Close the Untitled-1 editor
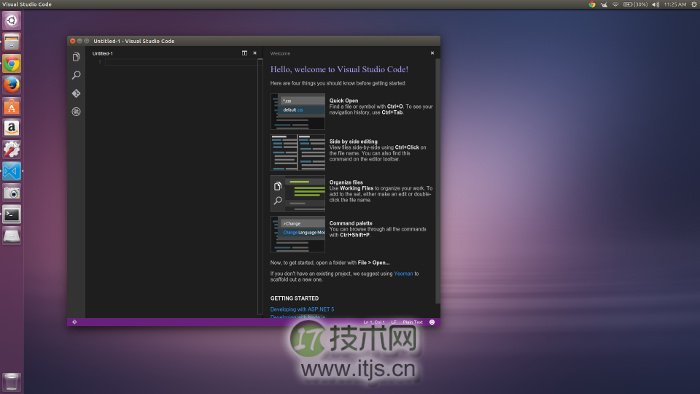The width and height of the screenshot is (700, 394). point(255,53)
